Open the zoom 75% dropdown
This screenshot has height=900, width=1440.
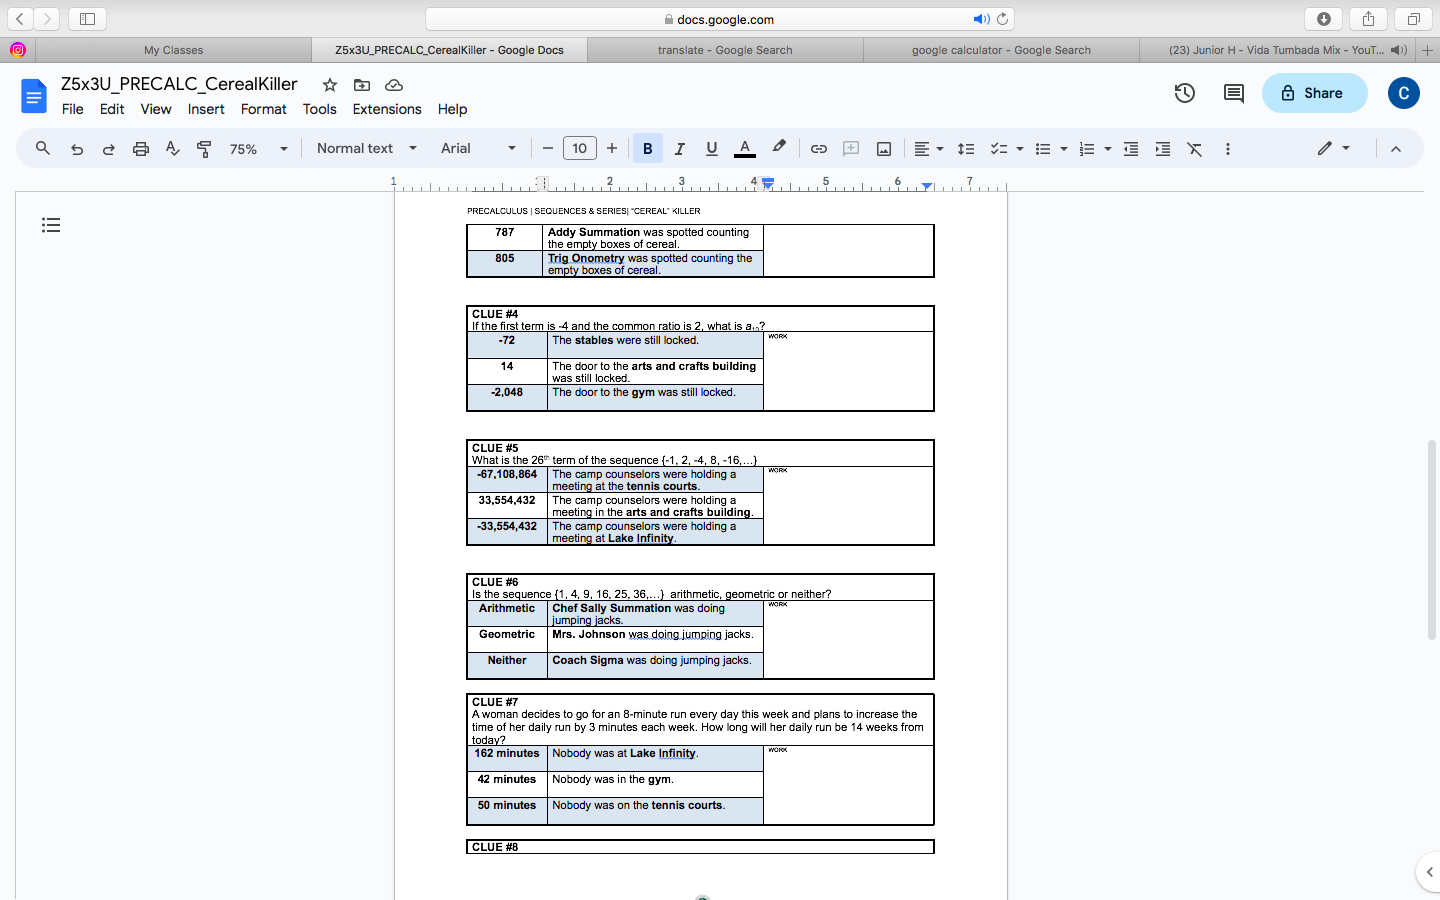(x=258, y=149)
